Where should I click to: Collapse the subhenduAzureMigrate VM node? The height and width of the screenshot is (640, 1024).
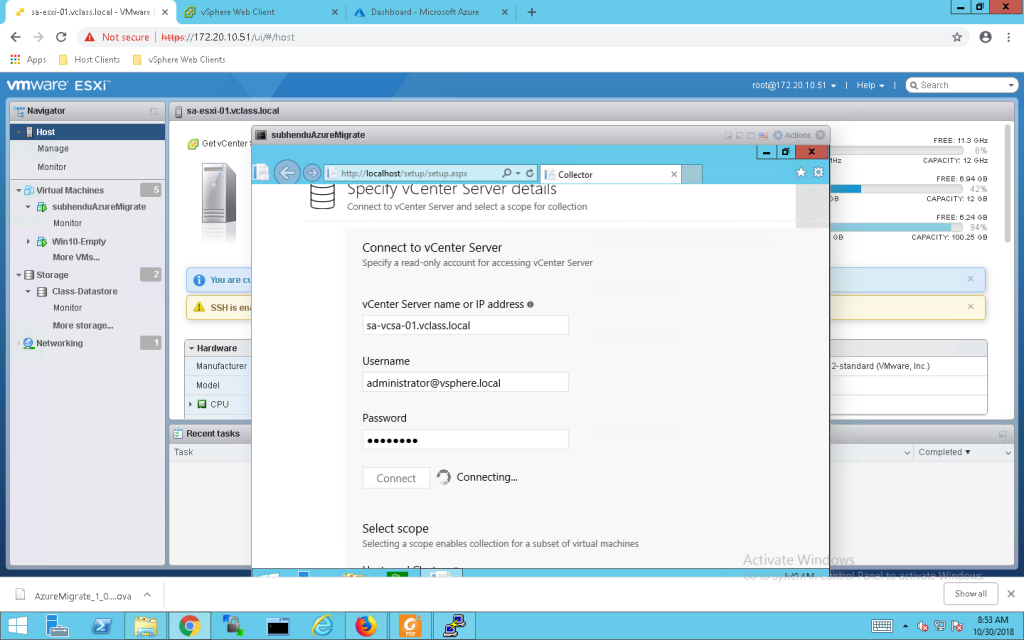click(x=28, y=207)
